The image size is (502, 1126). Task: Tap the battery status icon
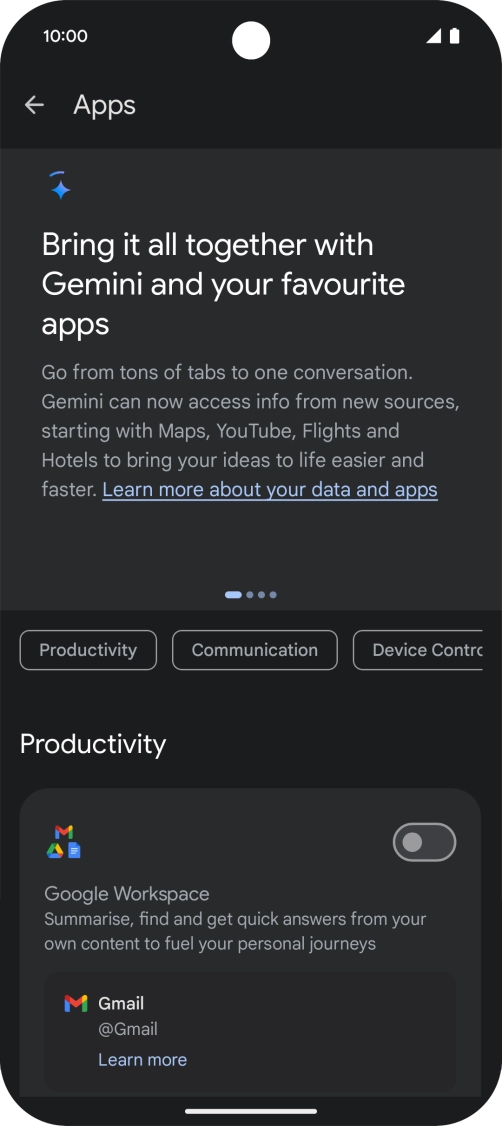(x=455, y=36)
